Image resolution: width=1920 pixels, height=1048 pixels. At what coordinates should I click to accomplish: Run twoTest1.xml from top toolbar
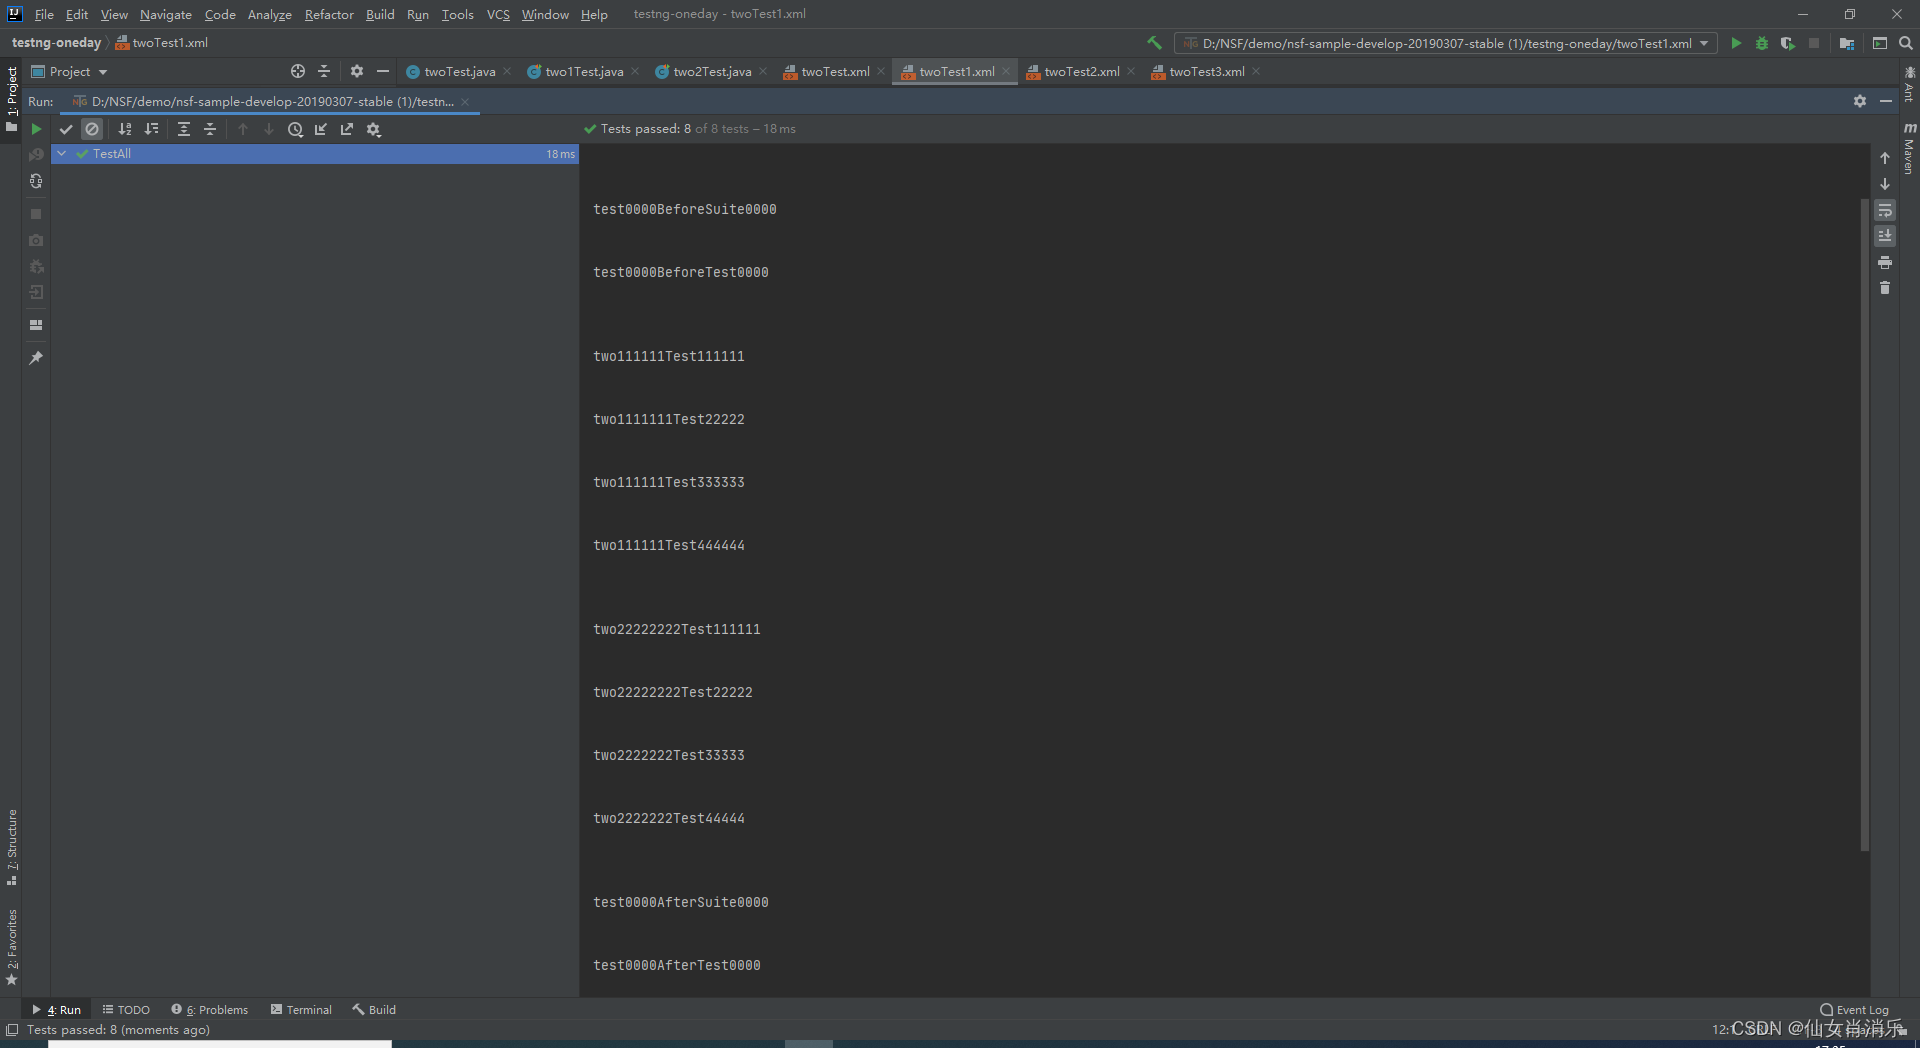pos(1736,43)
